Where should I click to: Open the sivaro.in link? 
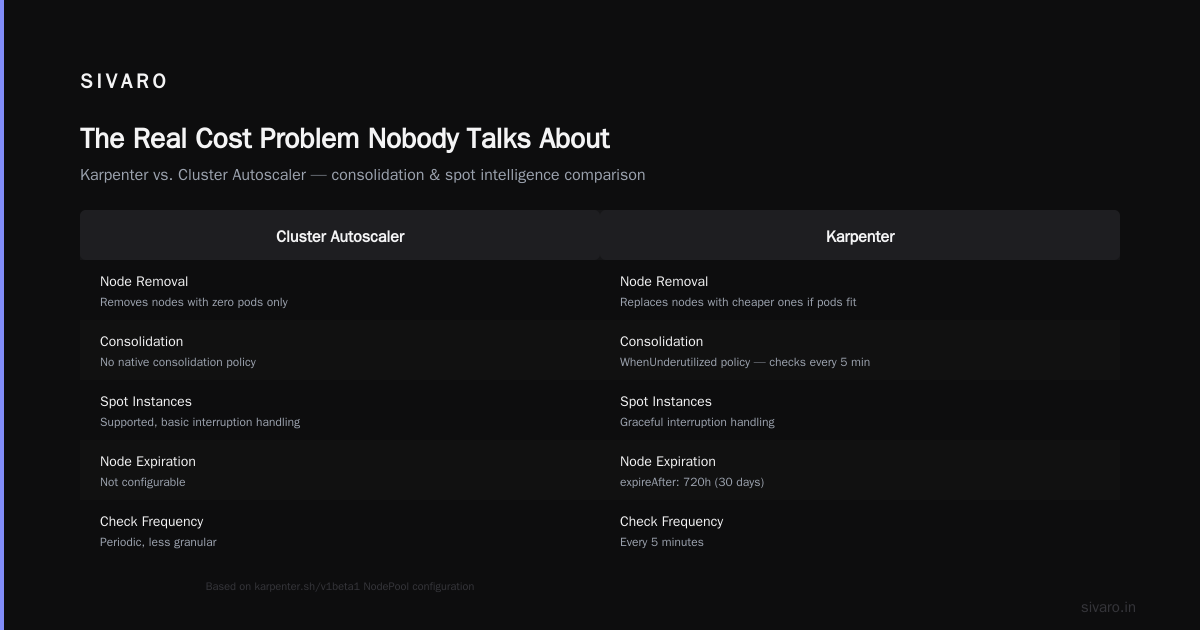1108,607
